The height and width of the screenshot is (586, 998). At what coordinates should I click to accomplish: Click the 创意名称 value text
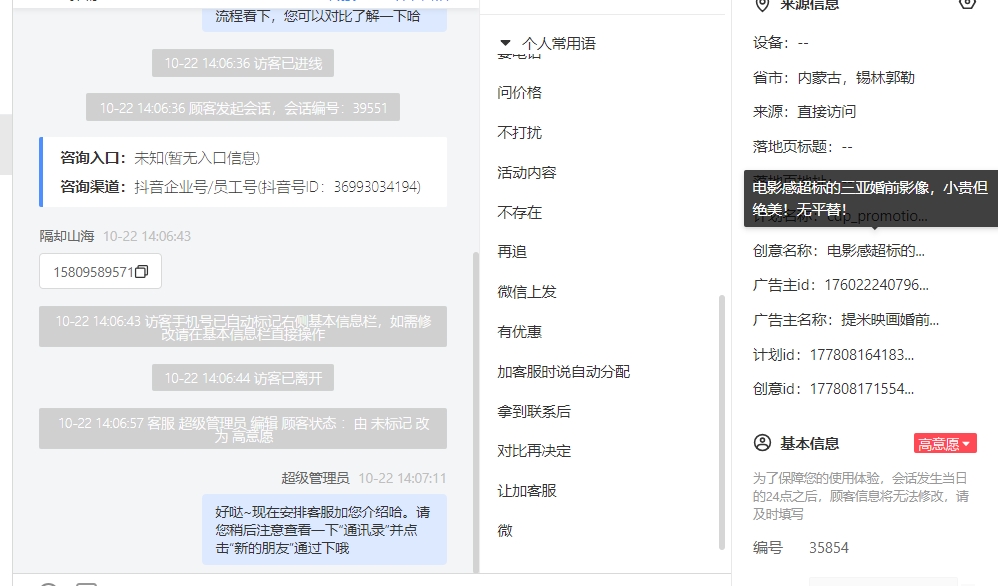pos(876,251)
